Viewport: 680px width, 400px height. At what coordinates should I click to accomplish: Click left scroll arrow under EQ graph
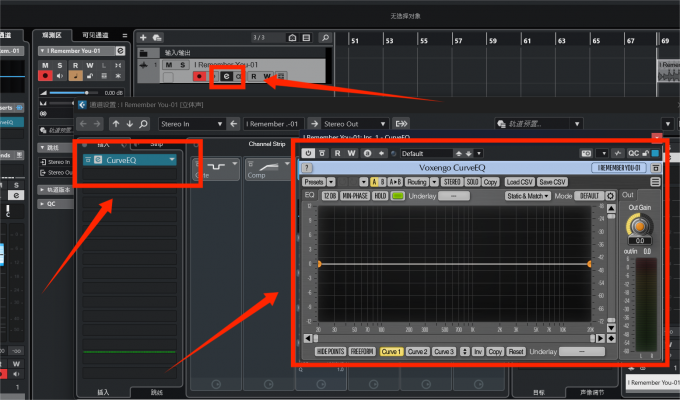click(x=307, y=338)
